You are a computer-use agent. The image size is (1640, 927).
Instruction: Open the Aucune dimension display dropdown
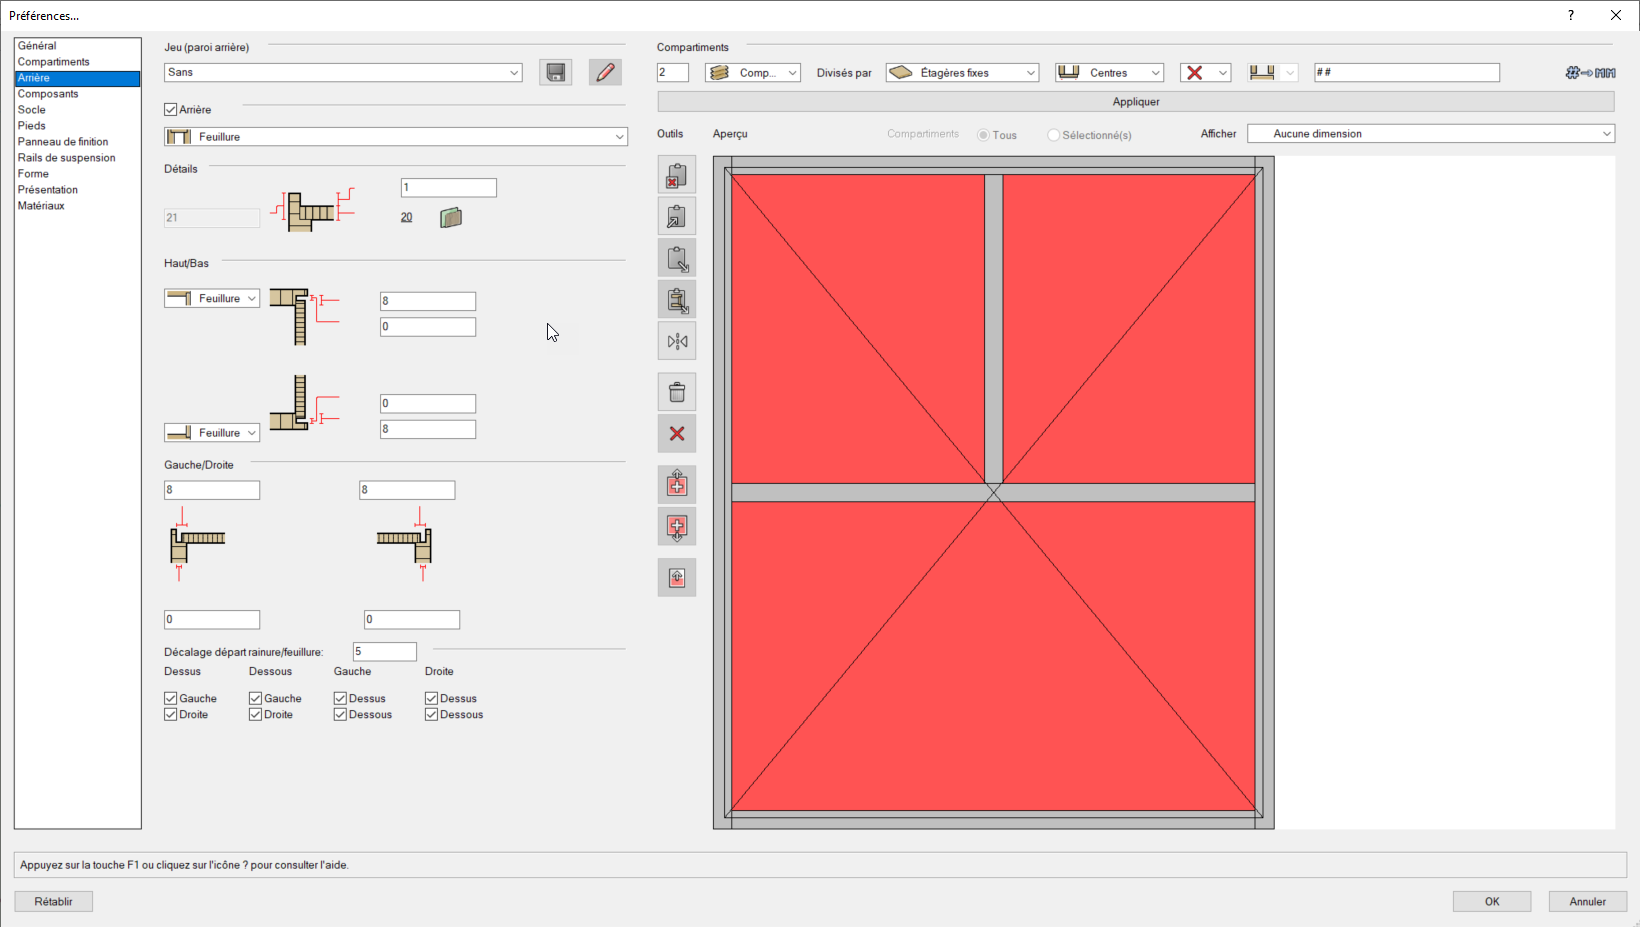pos(1430,133)
